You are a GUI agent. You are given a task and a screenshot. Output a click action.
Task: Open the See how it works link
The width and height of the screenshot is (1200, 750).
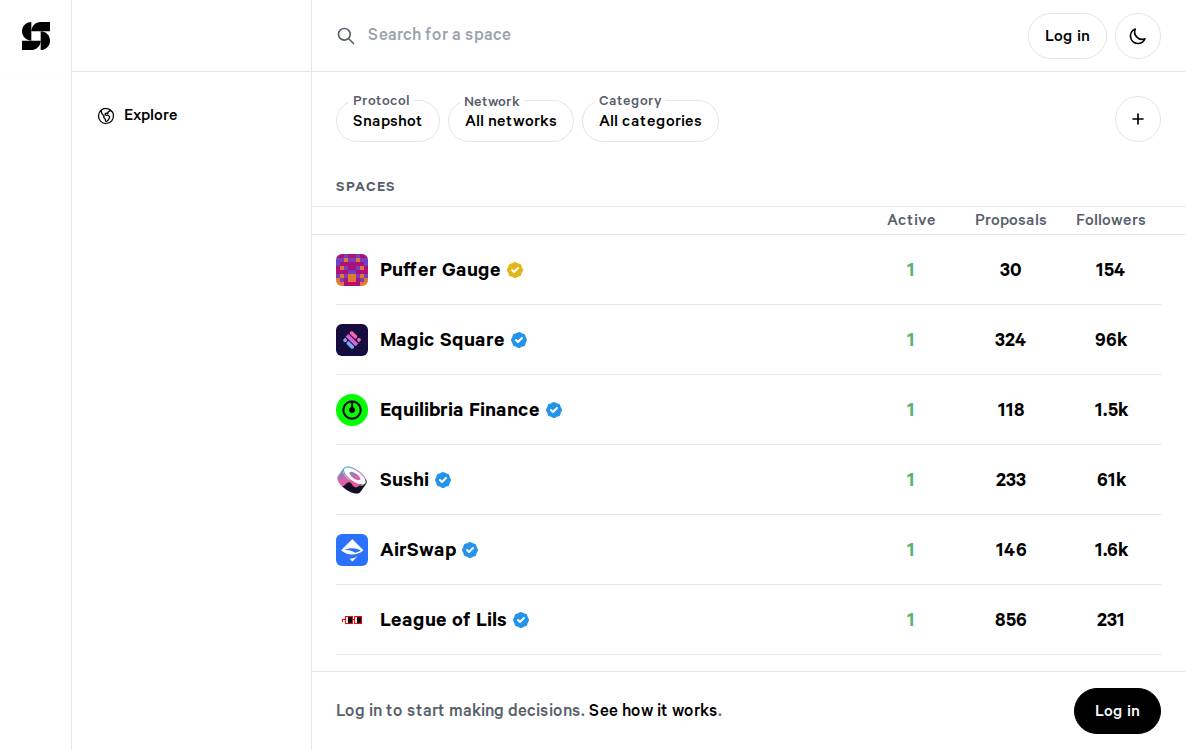(653, 710)
